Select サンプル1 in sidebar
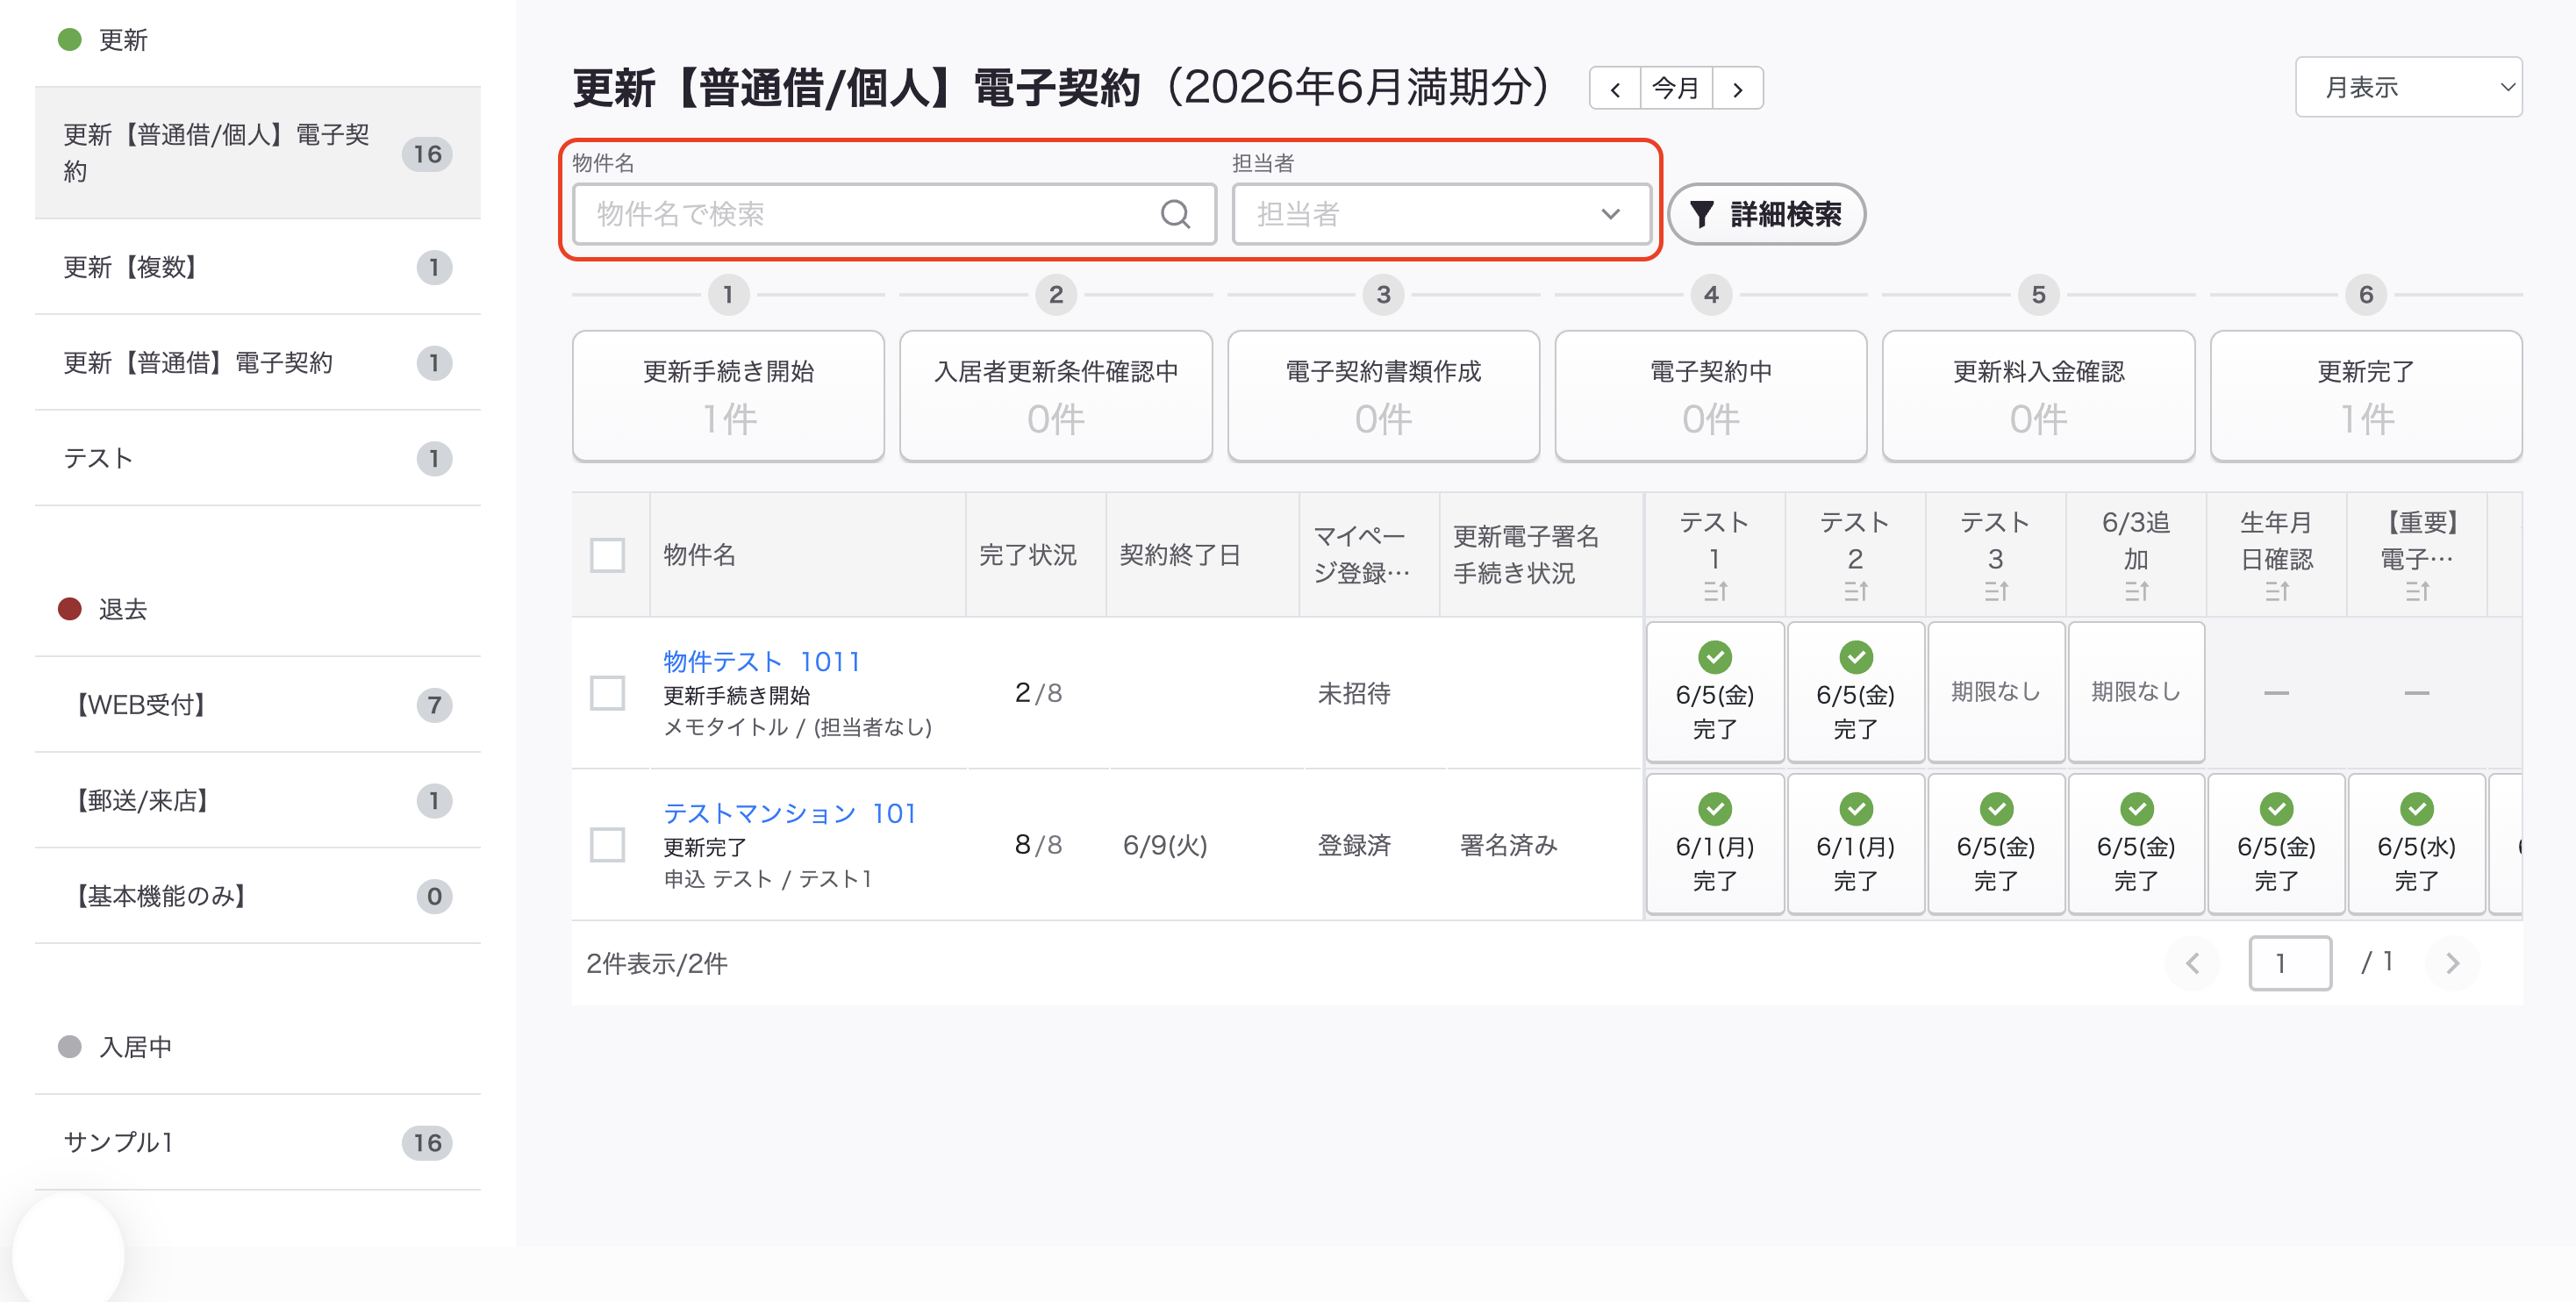The height and width of the screenshot is (1302, 2576). 257,1142
